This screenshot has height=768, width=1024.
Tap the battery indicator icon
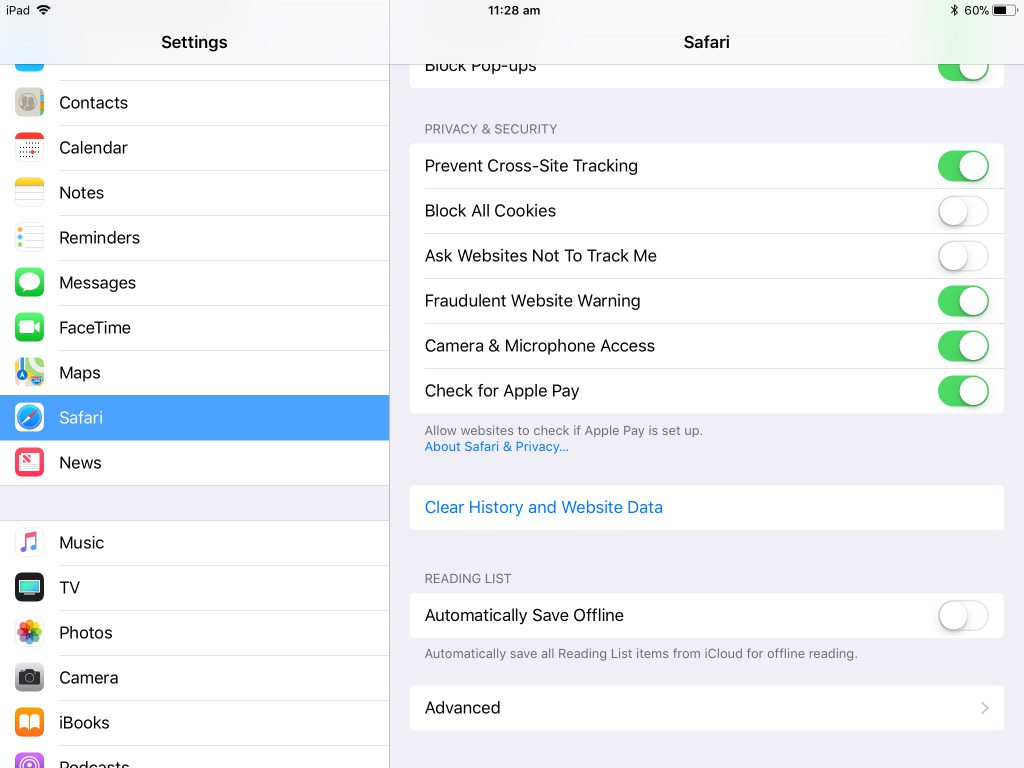coord(1004,10)
